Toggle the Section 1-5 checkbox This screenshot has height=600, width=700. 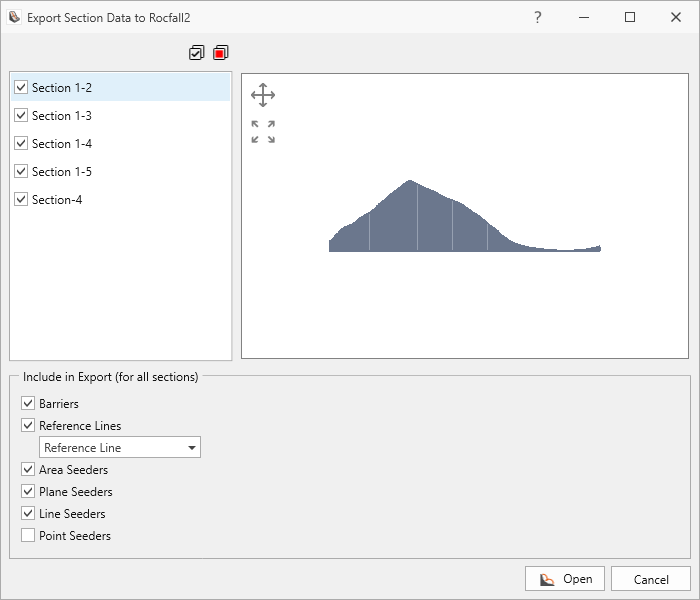21,171
